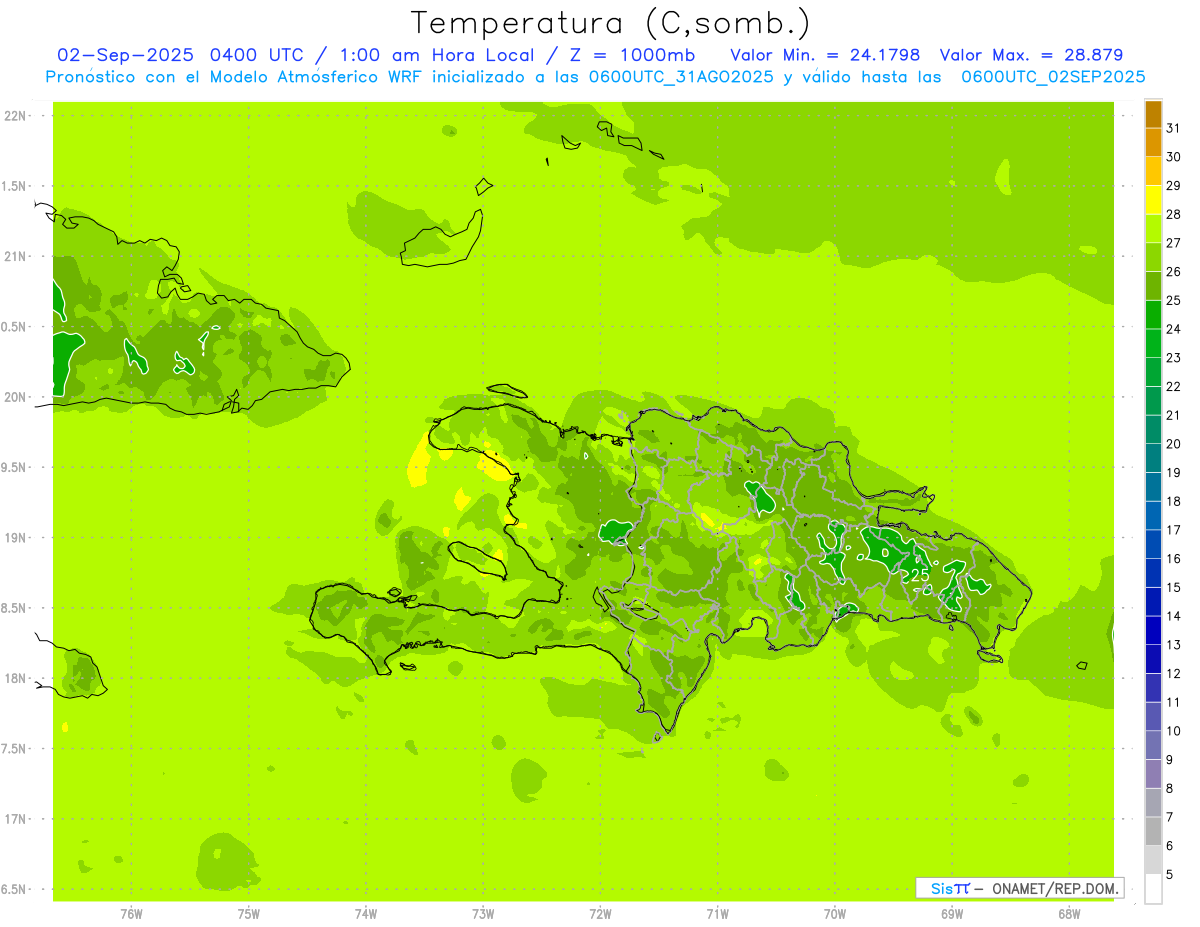The image size is (1200, 927).
Task: Click the '21N' latitude axis label
Action: (15, 256)
